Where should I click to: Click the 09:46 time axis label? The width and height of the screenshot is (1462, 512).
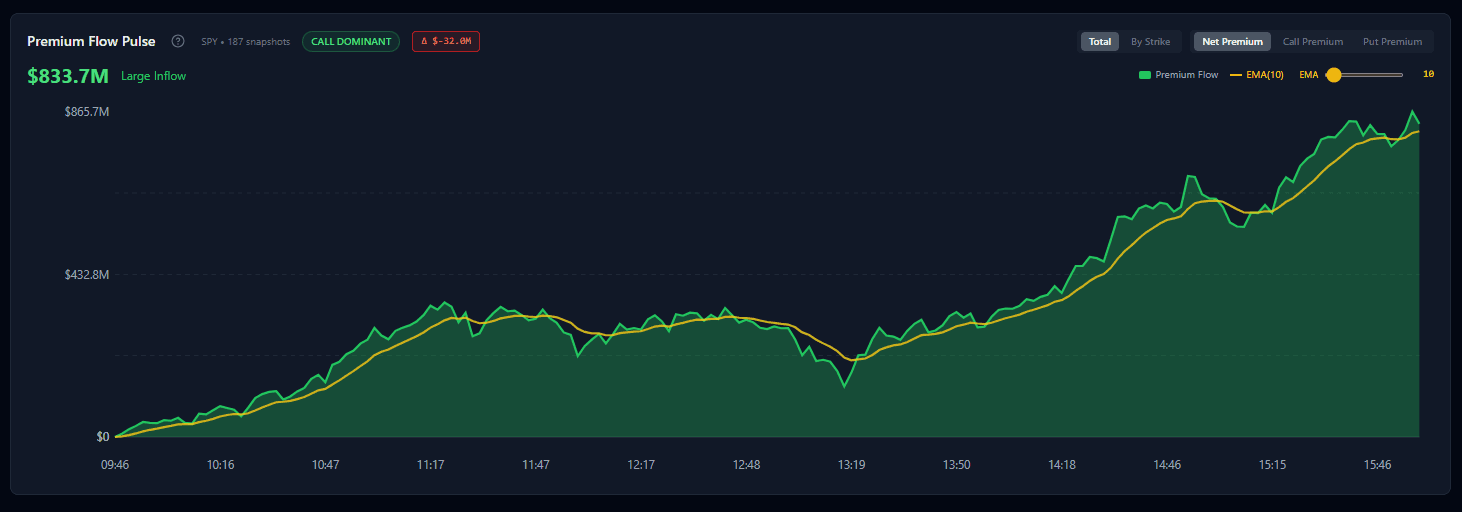[x=115, y=465]
